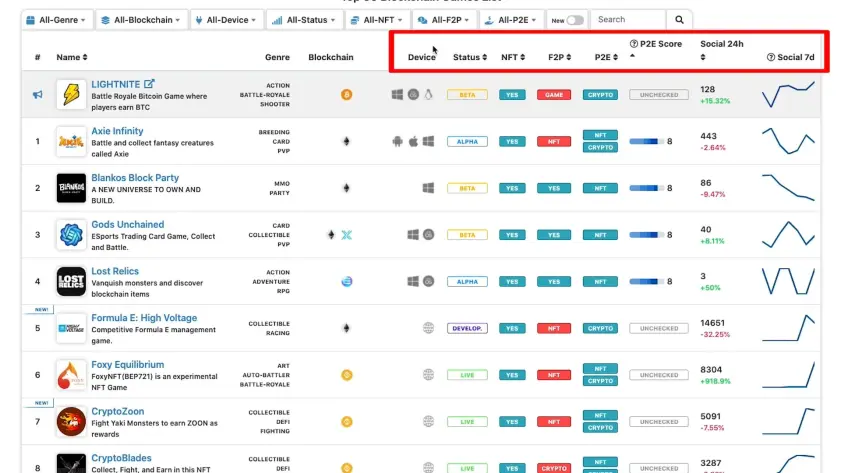Click the Gods Unchained logo thumbnail
The width and height of the screenshot is (841, 473).
click(71, 235)
